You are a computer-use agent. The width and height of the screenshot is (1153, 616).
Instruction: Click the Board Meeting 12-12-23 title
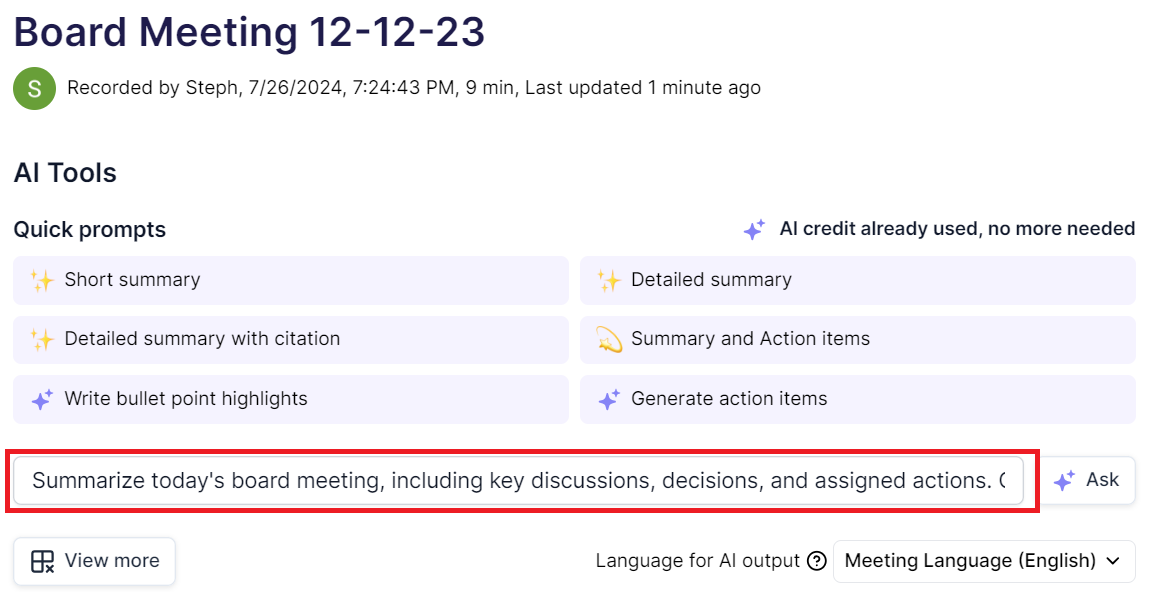(x=249, y=32)
